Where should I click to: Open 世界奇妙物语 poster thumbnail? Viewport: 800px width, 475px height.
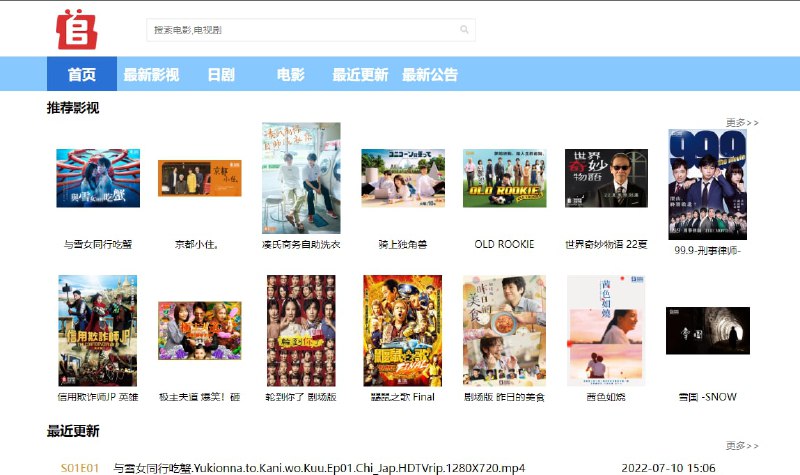606,178
